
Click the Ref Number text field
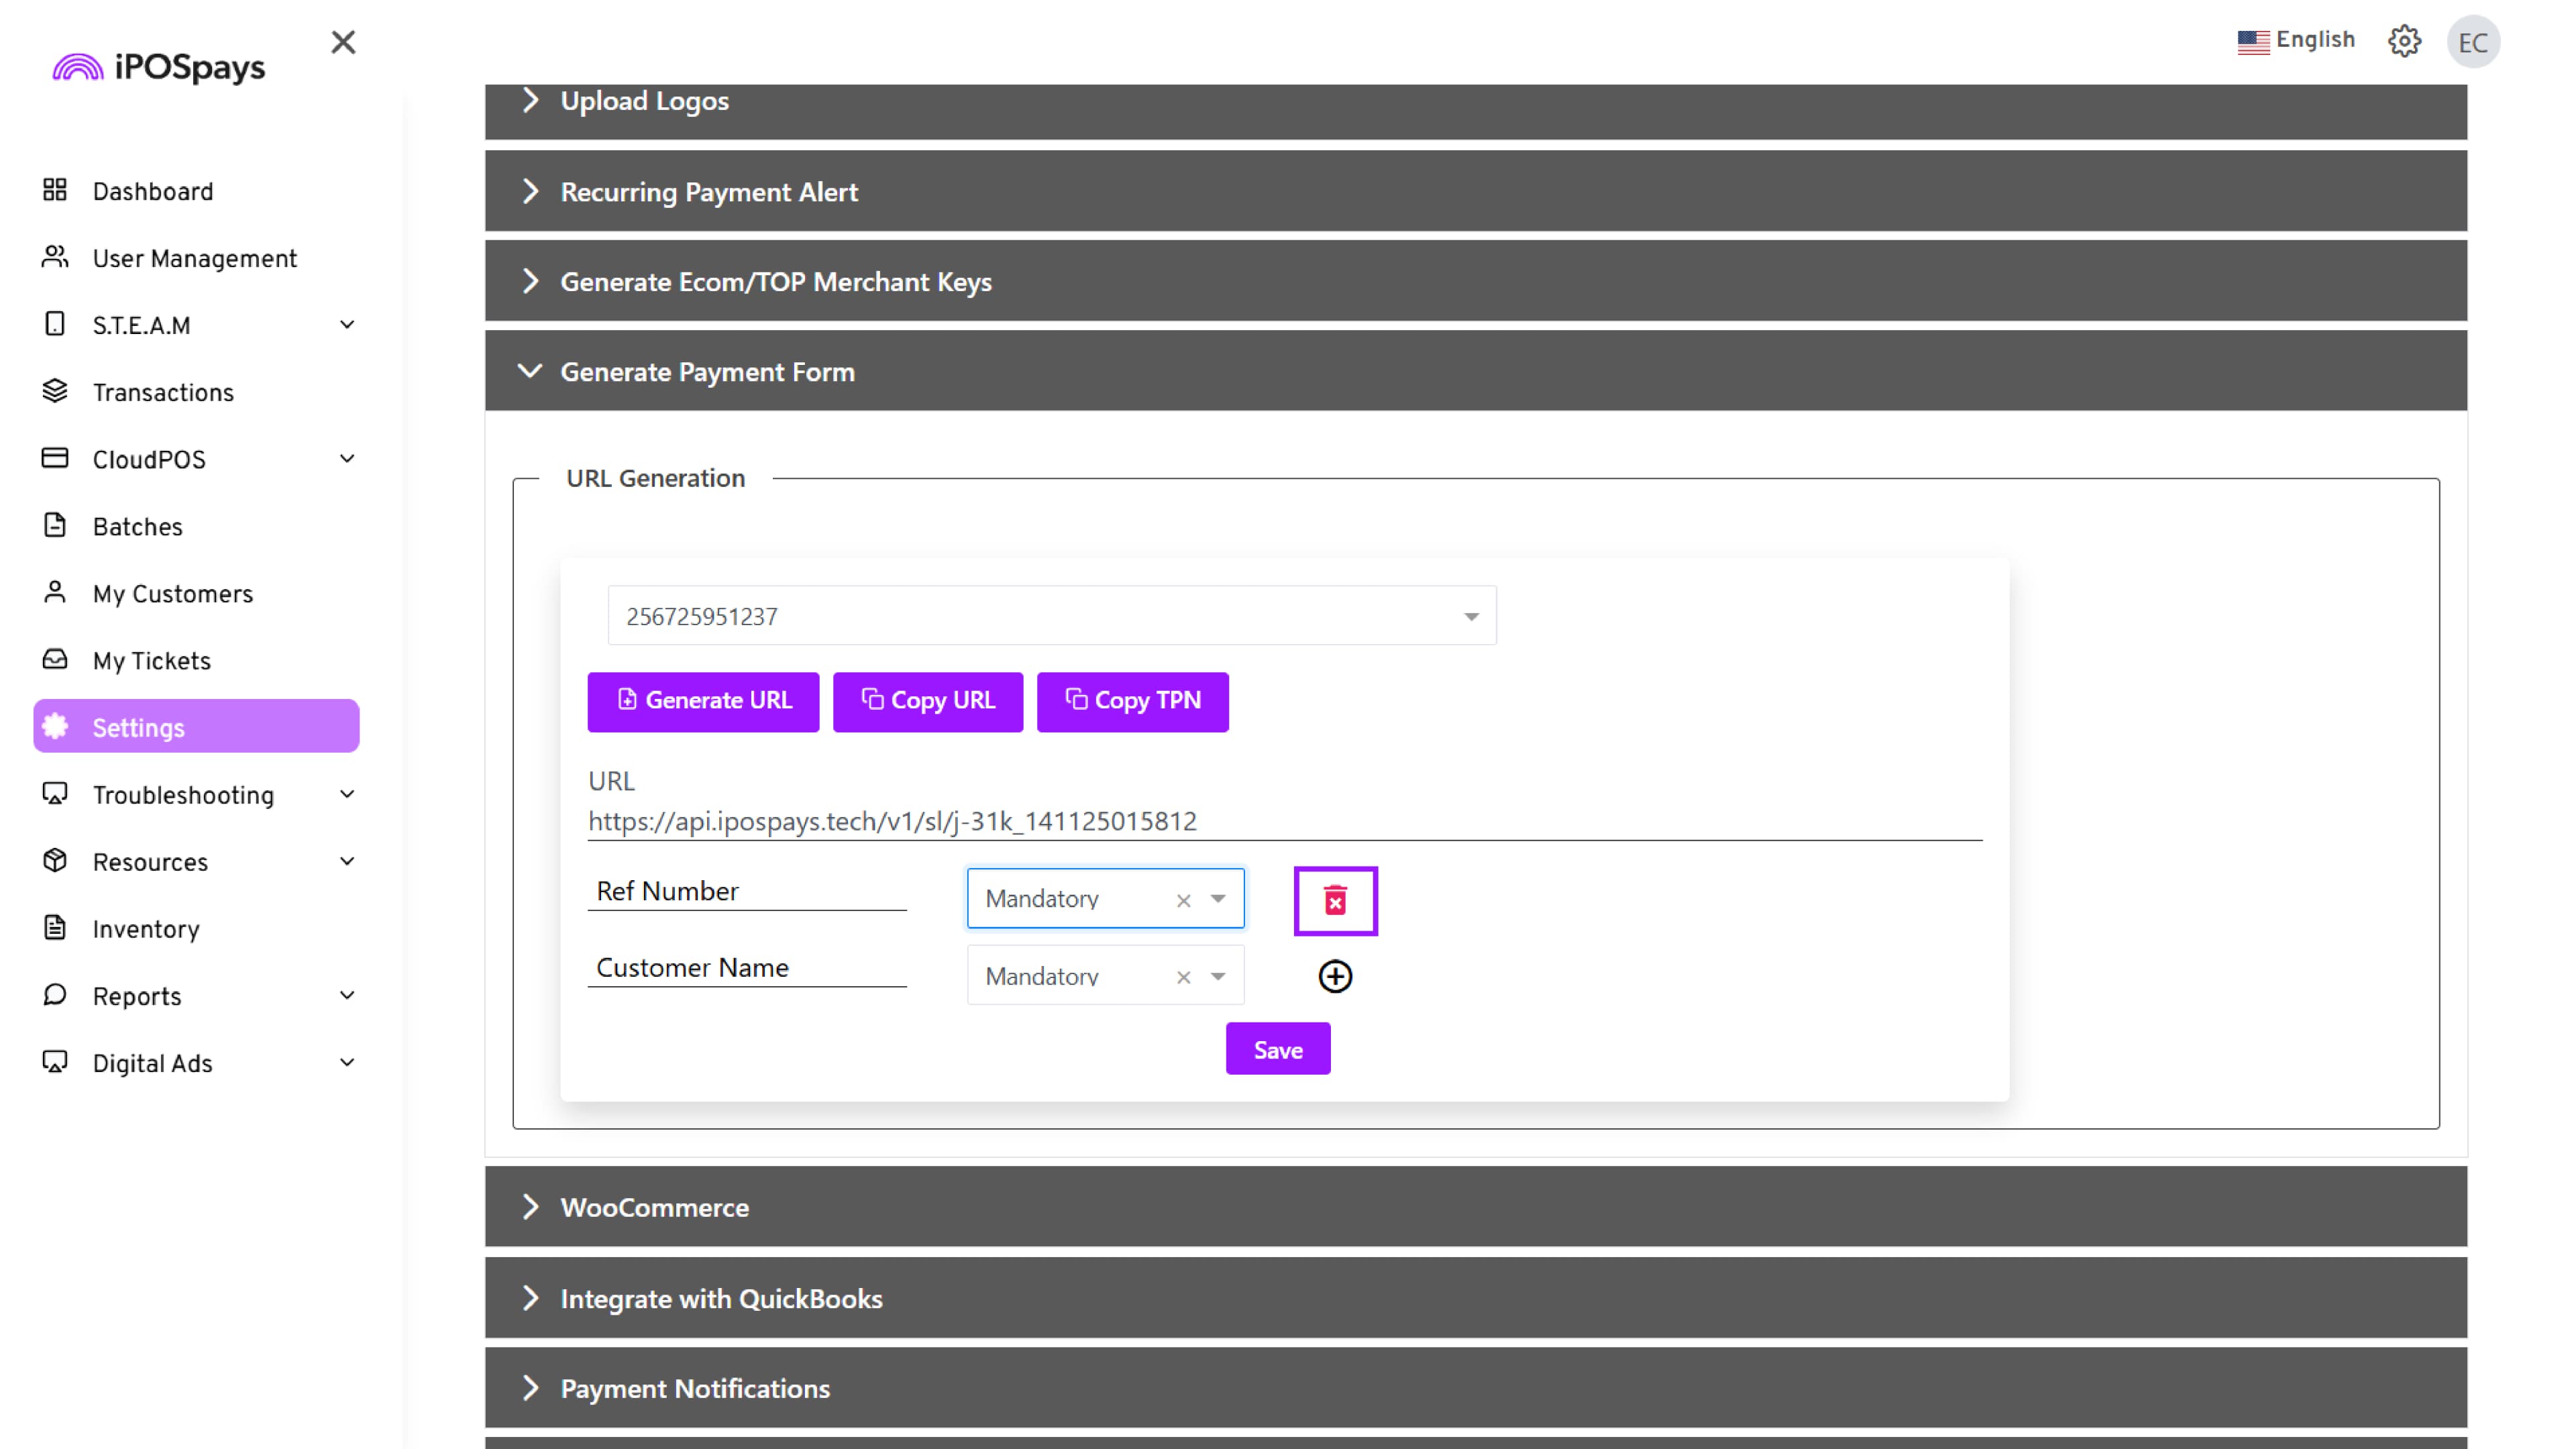pyautogui.click(x=746, y=891)
